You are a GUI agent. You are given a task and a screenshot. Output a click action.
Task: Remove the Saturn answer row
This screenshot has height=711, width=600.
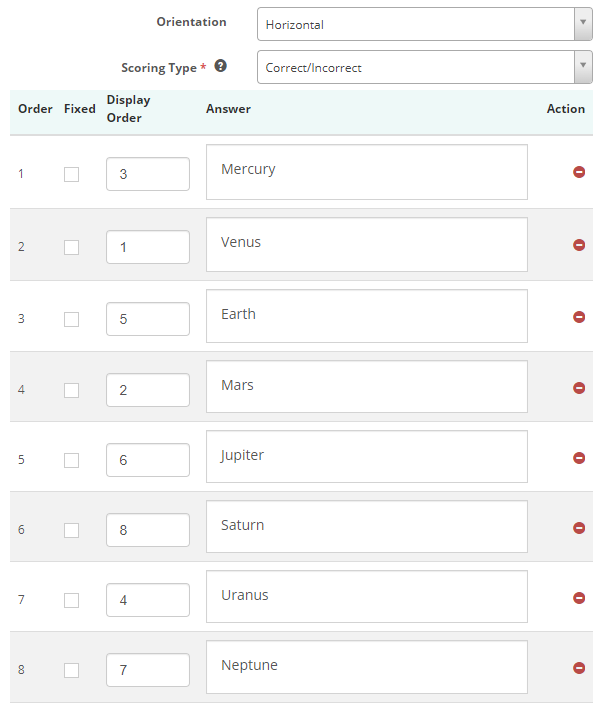579,528
